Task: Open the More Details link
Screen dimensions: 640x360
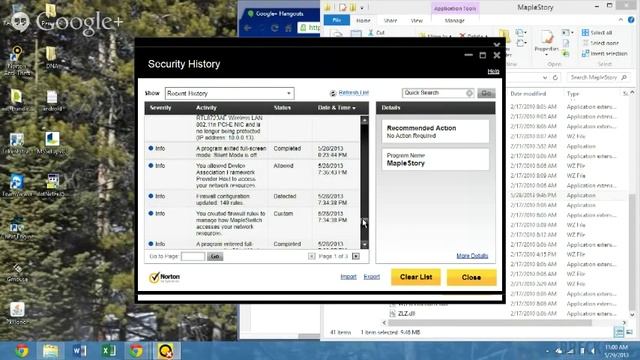Action: point(472,256)
